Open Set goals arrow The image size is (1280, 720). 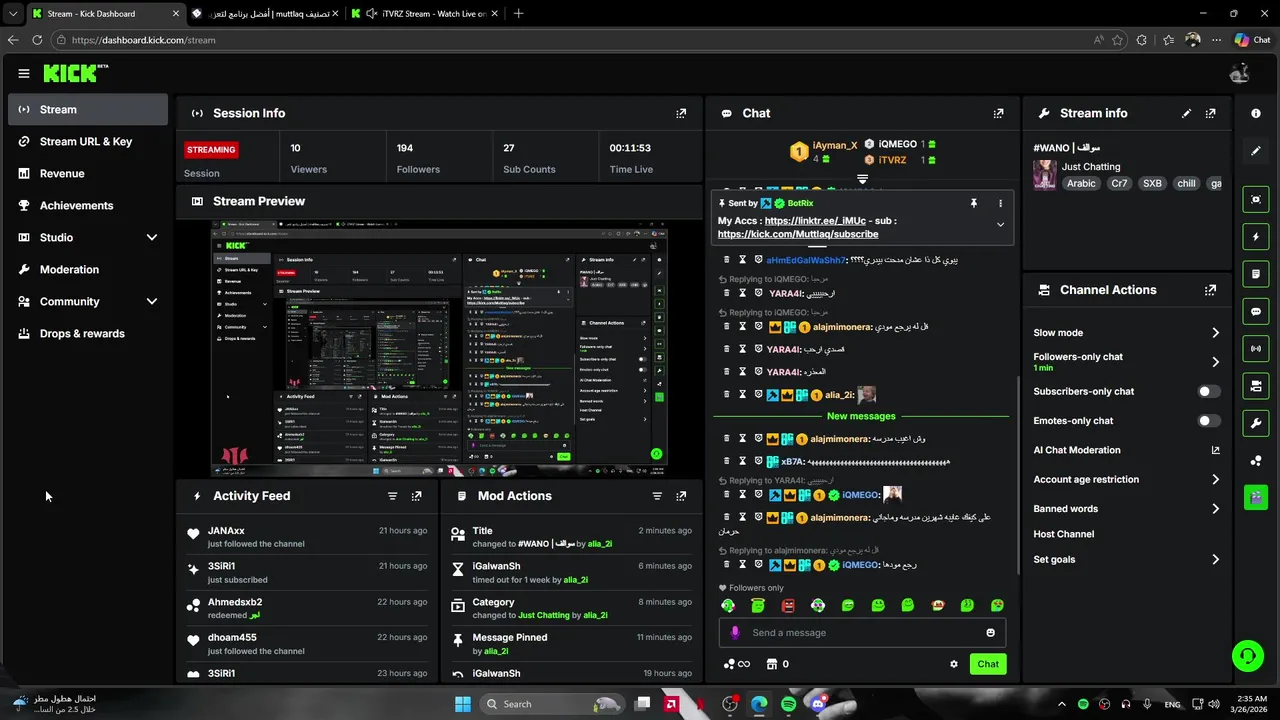pos(1216,560)
